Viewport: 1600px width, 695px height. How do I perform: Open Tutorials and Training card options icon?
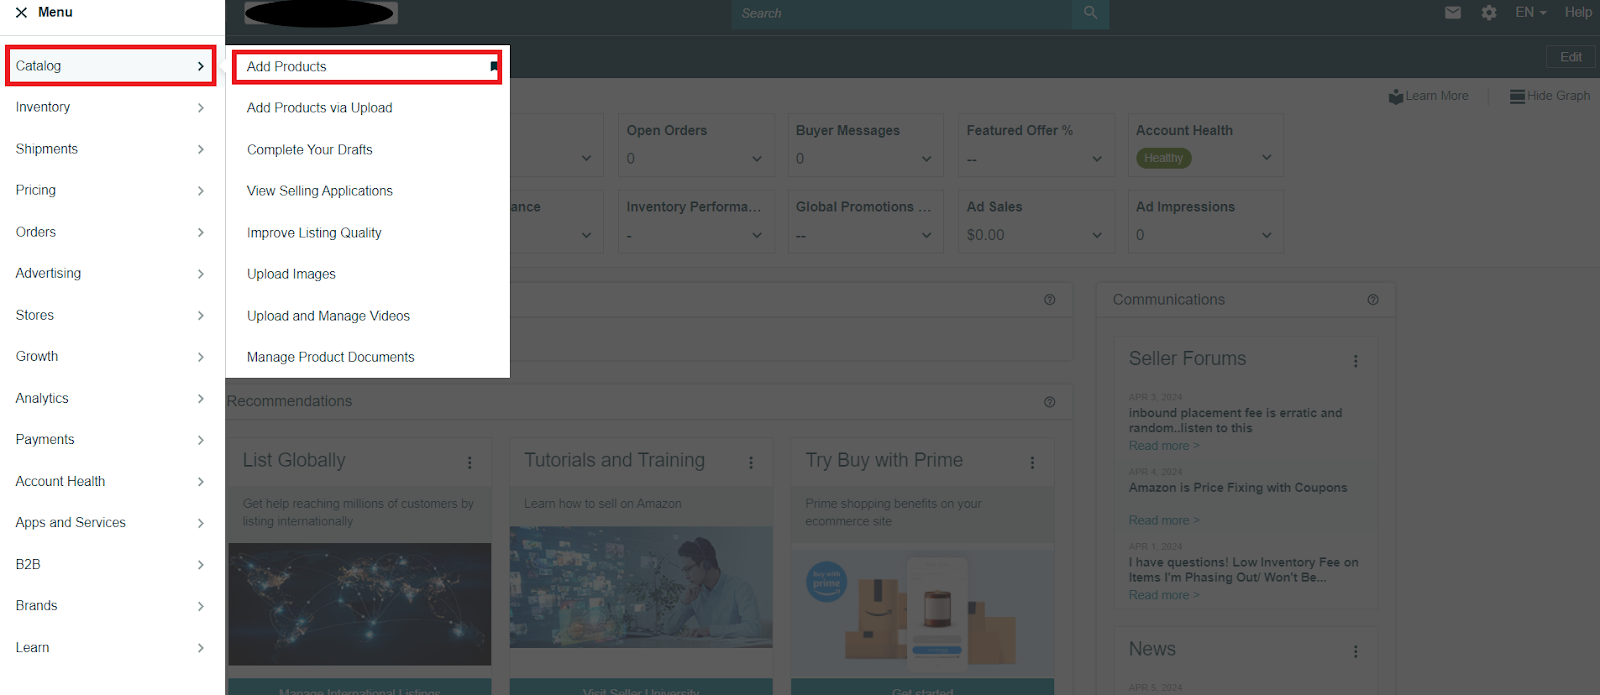click(751, 463)
